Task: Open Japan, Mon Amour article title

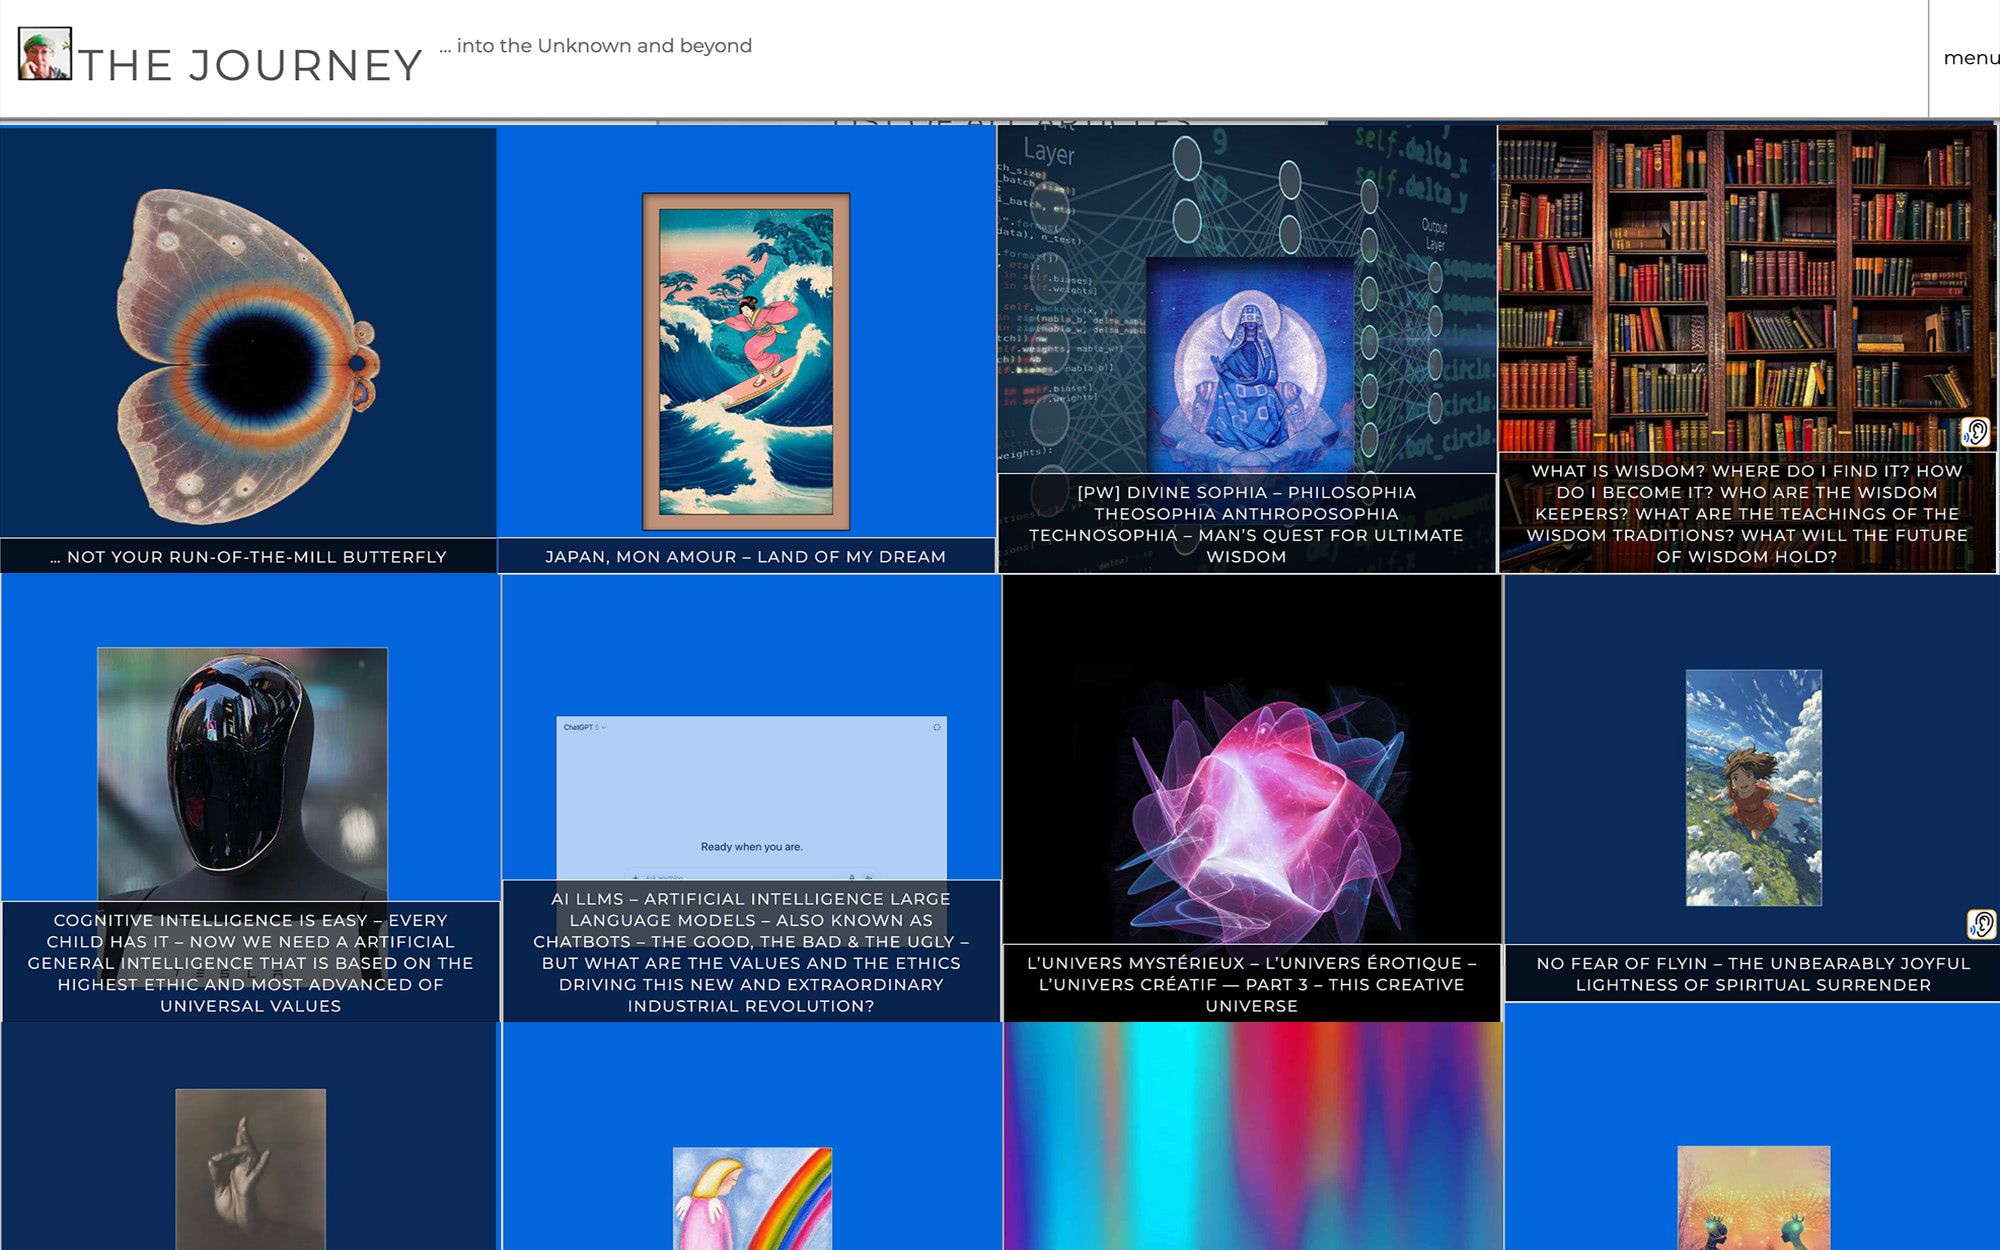Action: click(x=745, y=557)
